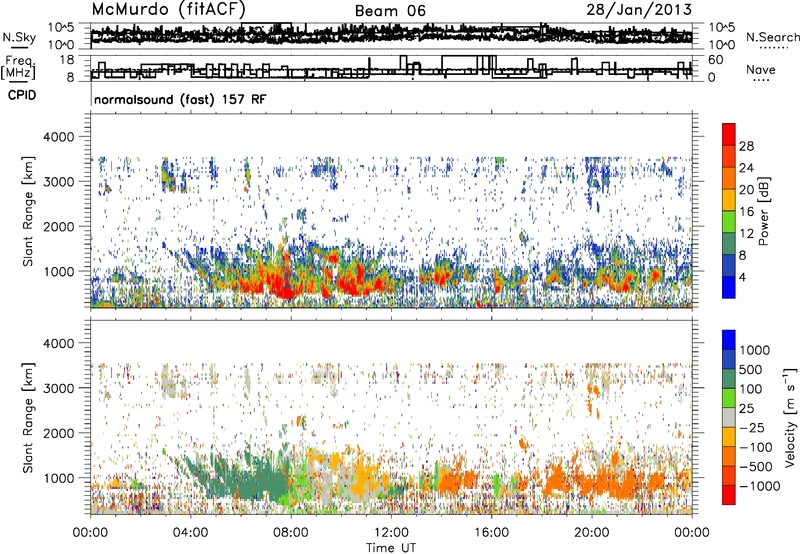The width and height of the screenshot is (800, 554).
Task: Click the 16:00 time axis tick label
Action: [491, 533]
